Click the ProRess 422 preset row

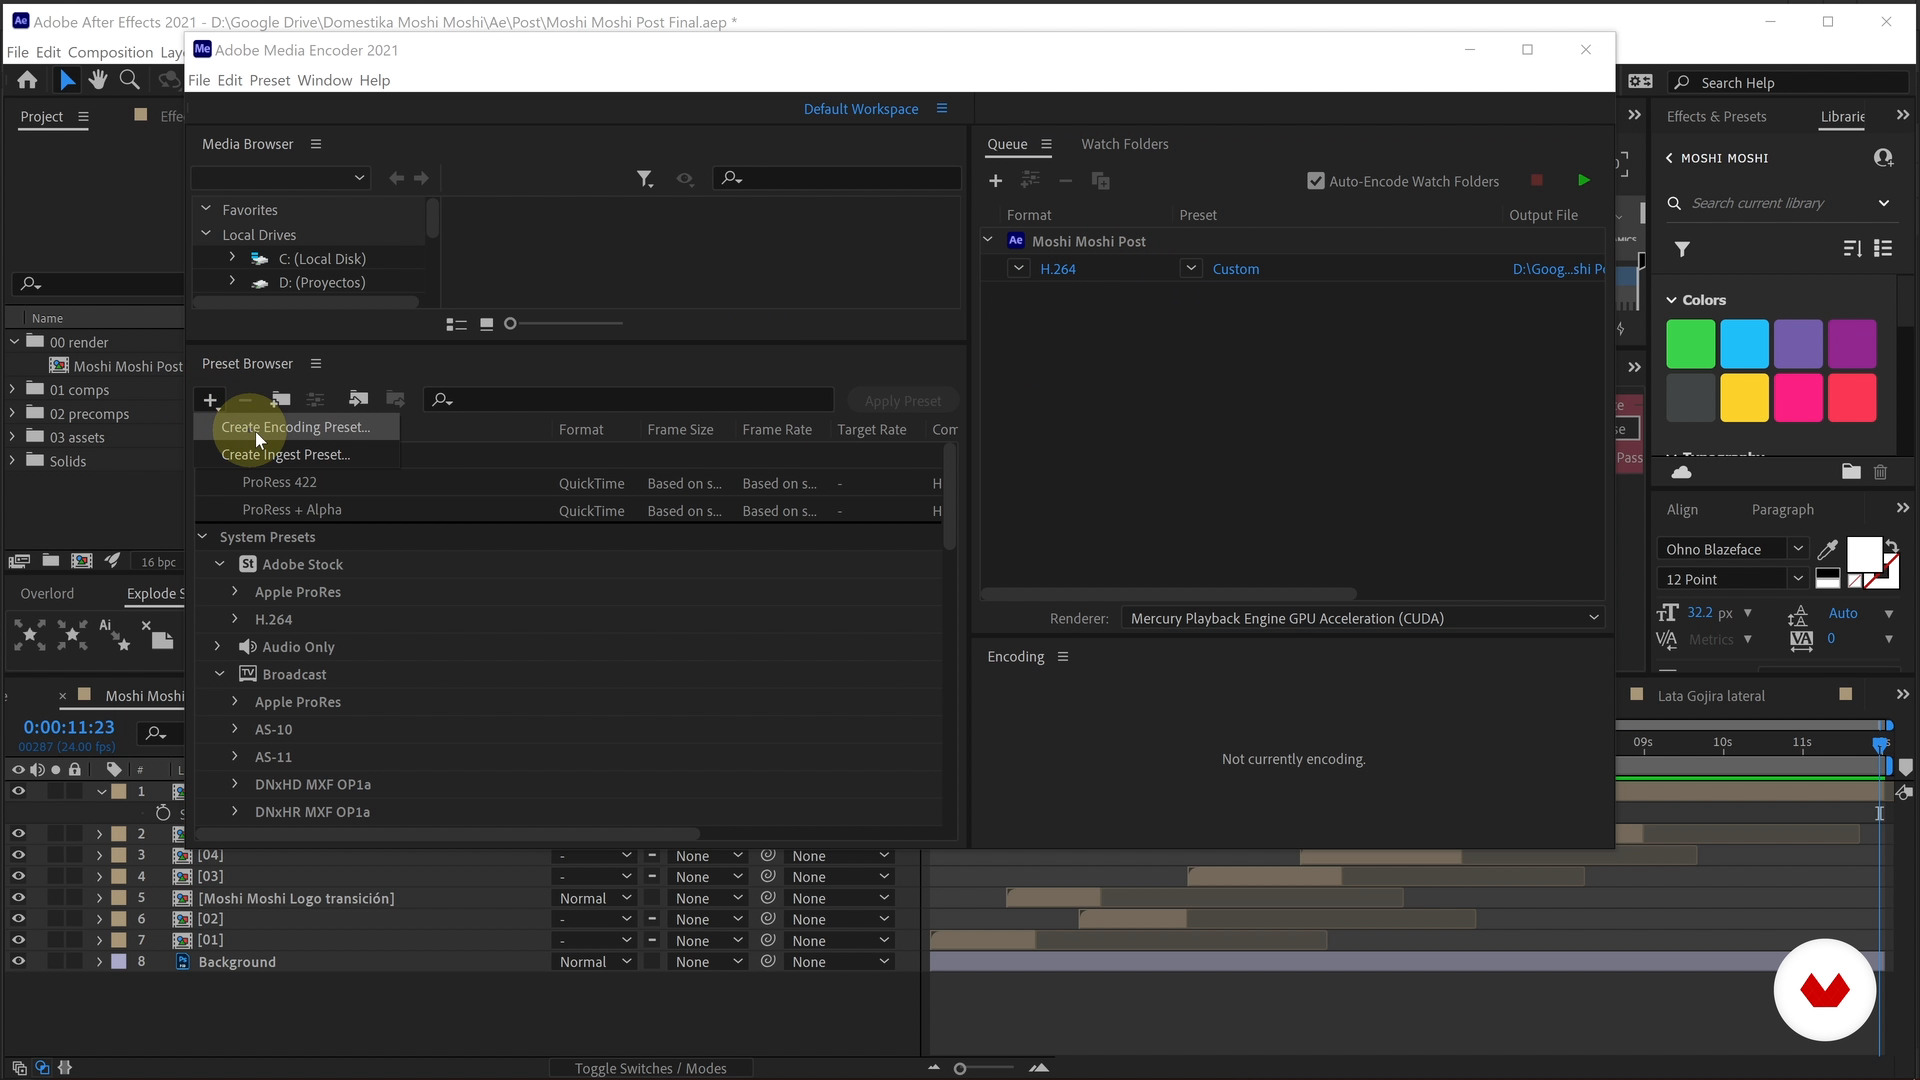coord(570,483)
